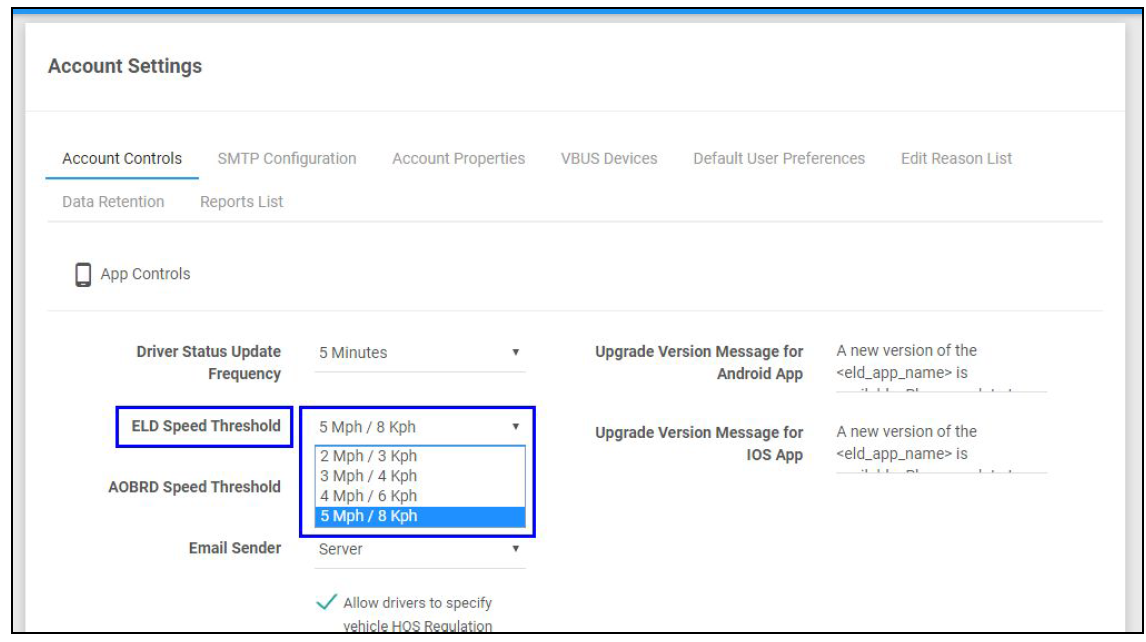Screen dimensions: 1146x642
Task: Open the Driver Status Update Frequency dropdown
Action: (420, 353)
